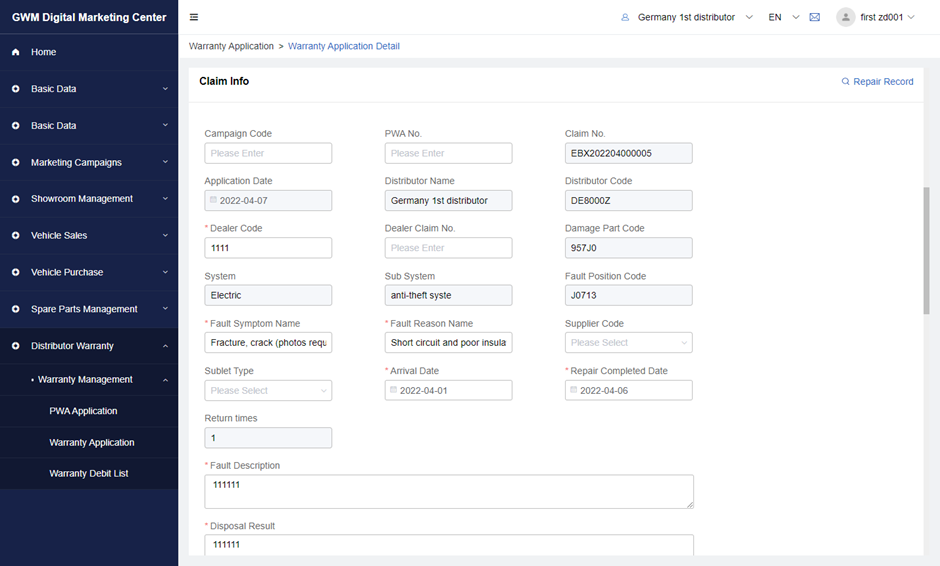Click the Warranty Application breadcrumb link
This screenshot has height=566, width=940.
tap(231, 46)
